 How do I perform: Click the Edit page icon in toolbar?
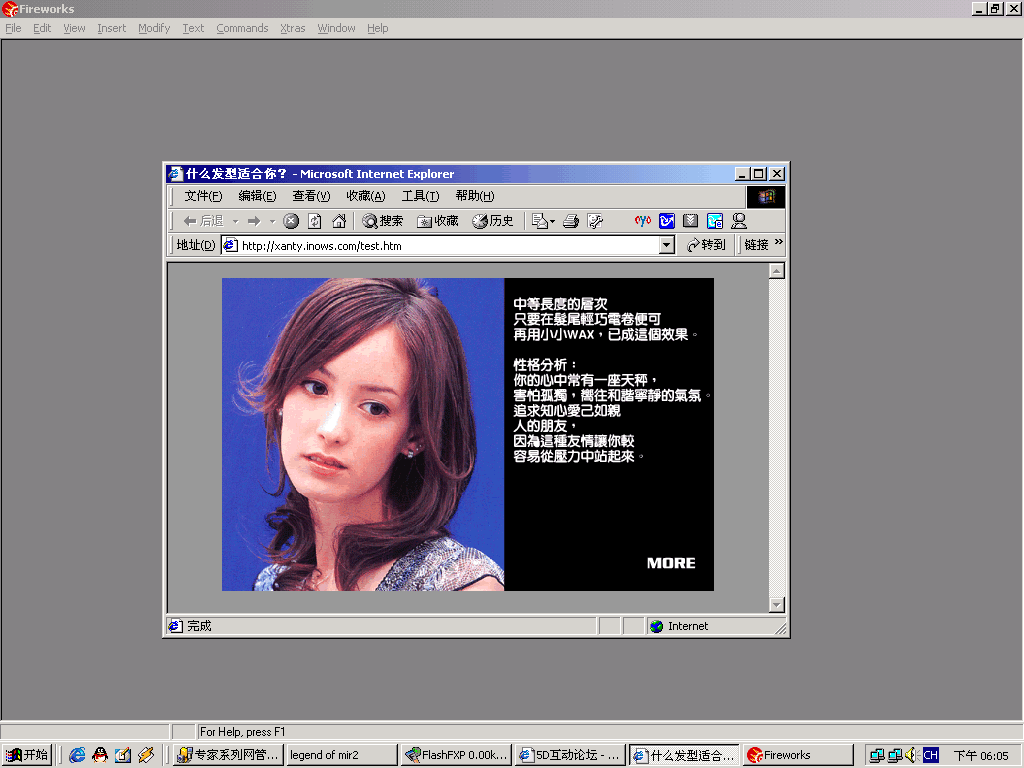[595, 221]
